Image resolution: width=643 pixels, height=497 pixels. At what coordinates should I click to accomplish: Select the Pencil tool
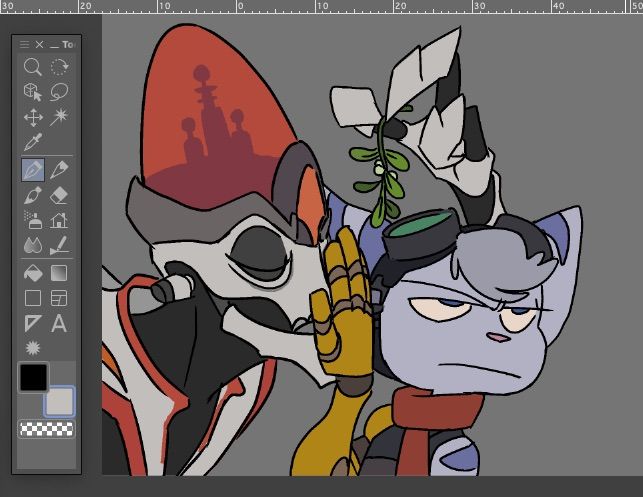(59, 170)
